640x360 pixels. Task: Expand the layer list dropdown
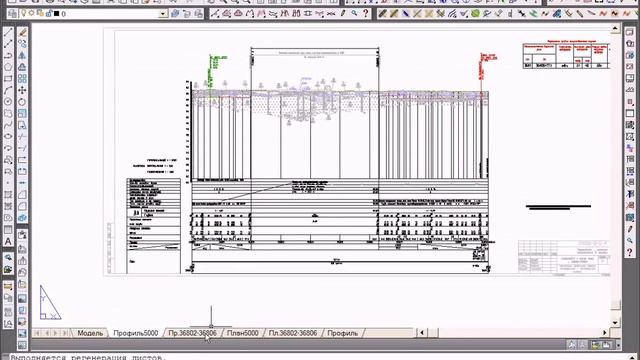tap(163, 14)
